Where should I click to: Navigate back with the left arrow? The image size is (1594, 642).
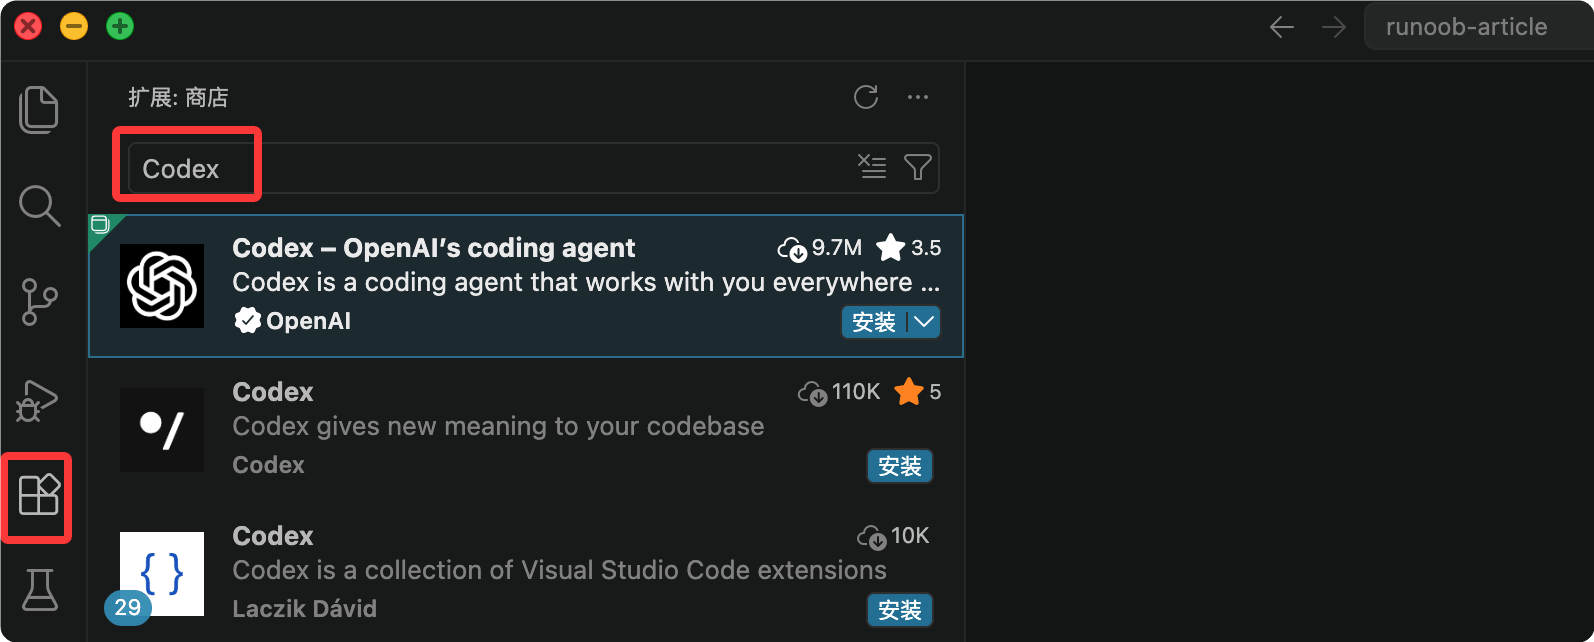tap(1282, 27)
